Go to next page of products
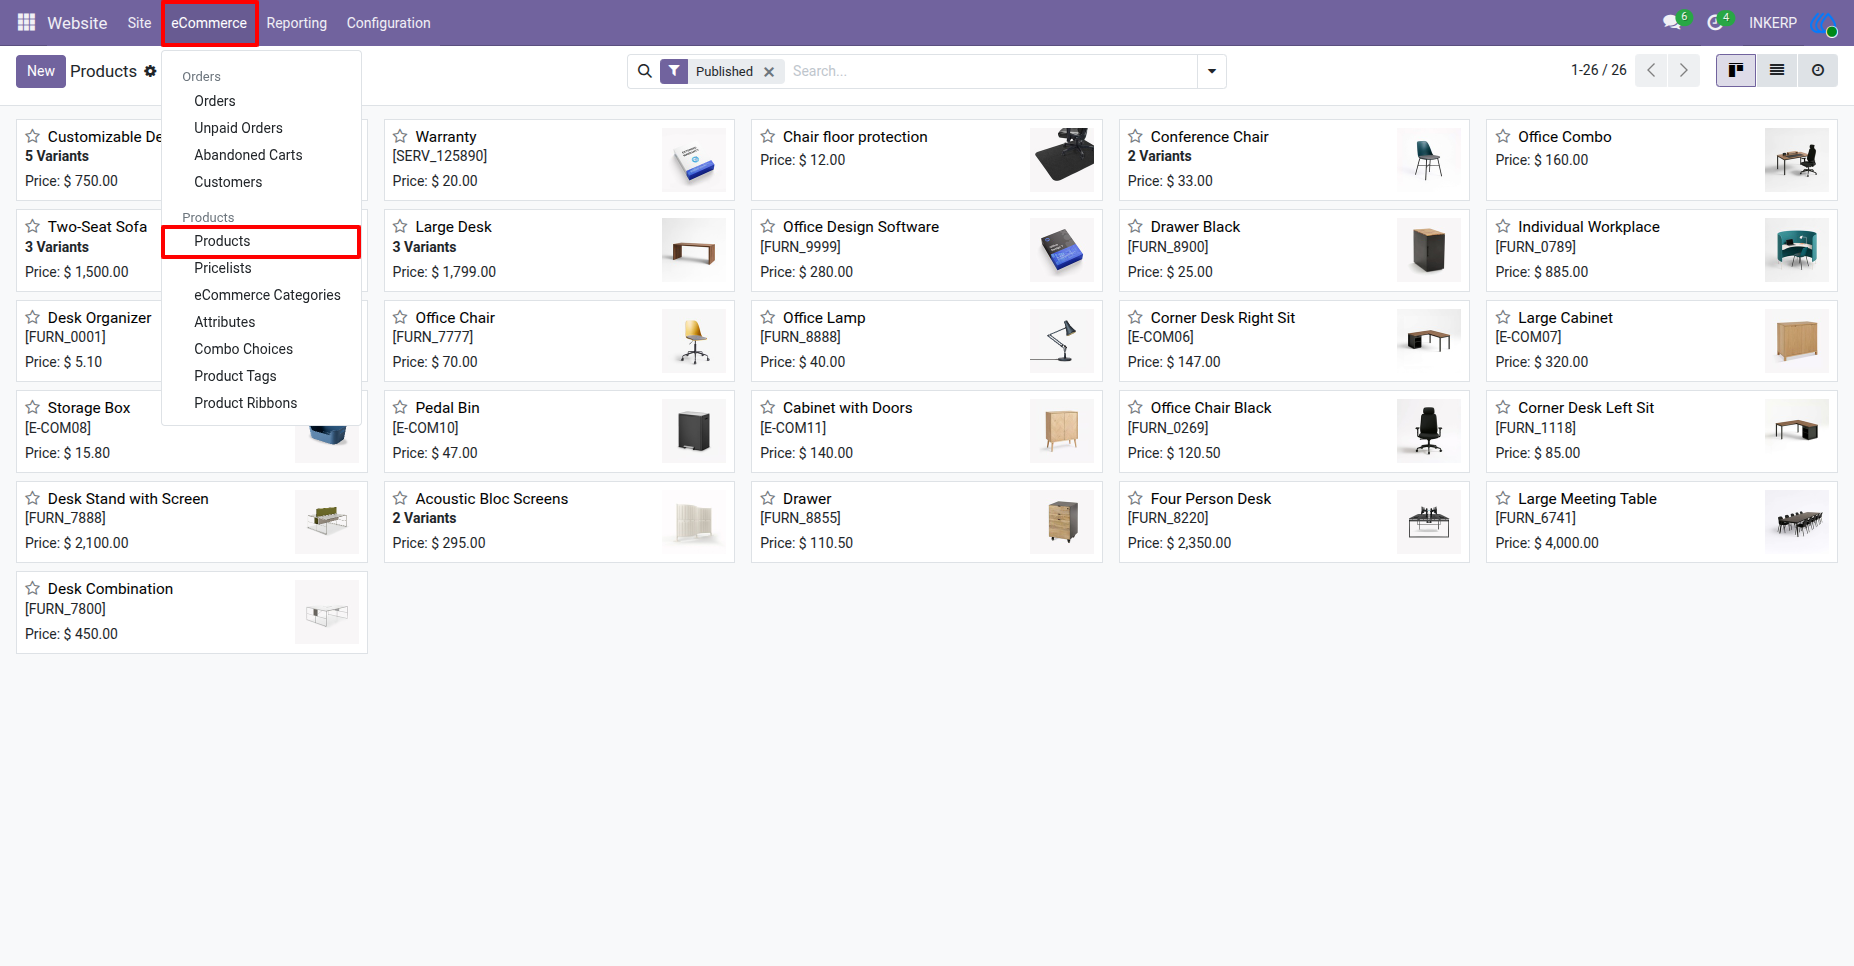Screen dimensions: 1854x966 click(1684, 70)
